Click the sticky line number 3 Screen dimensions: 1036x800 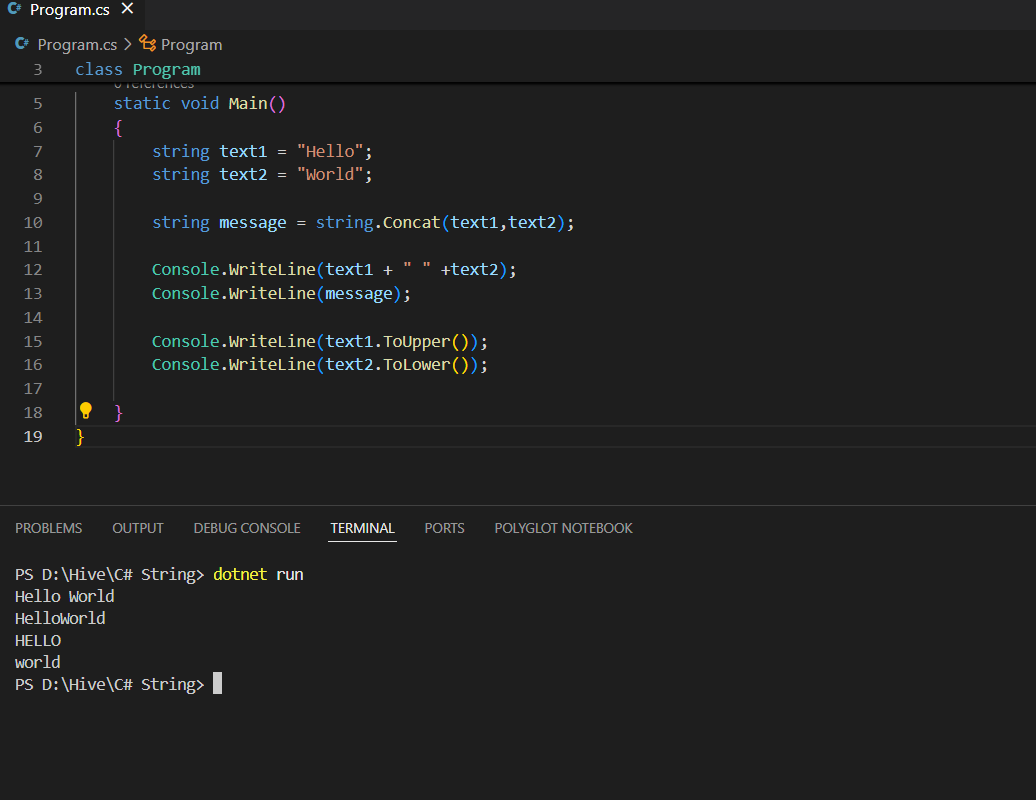pyautogui.click(x=38, y=69)
